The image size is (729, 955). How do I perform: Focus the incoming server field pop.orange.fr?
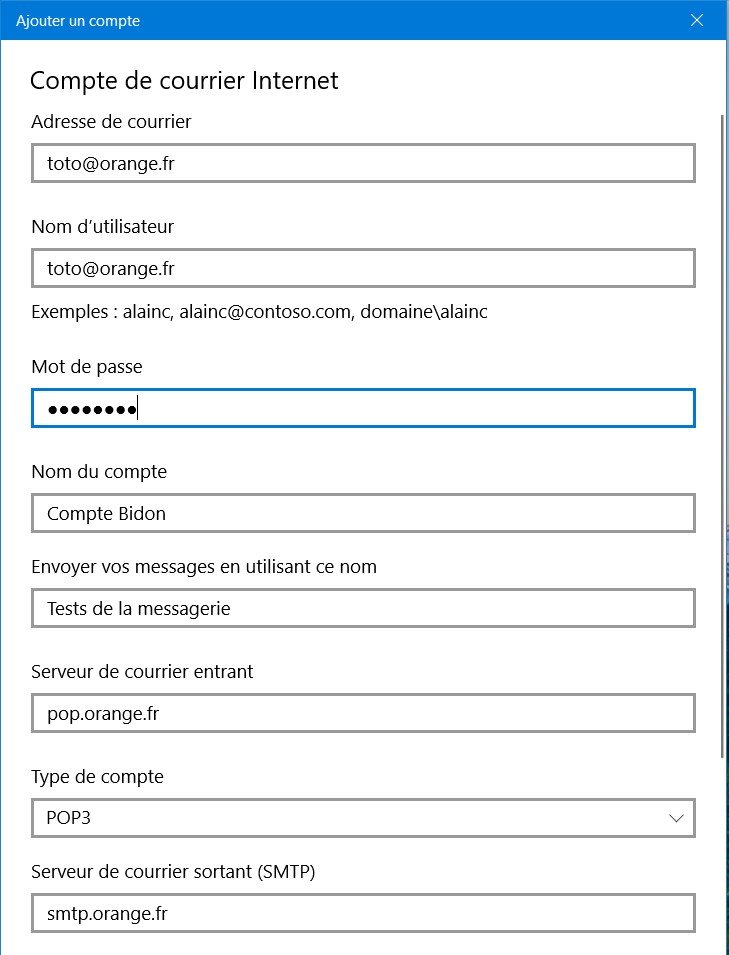pos(363,713)
